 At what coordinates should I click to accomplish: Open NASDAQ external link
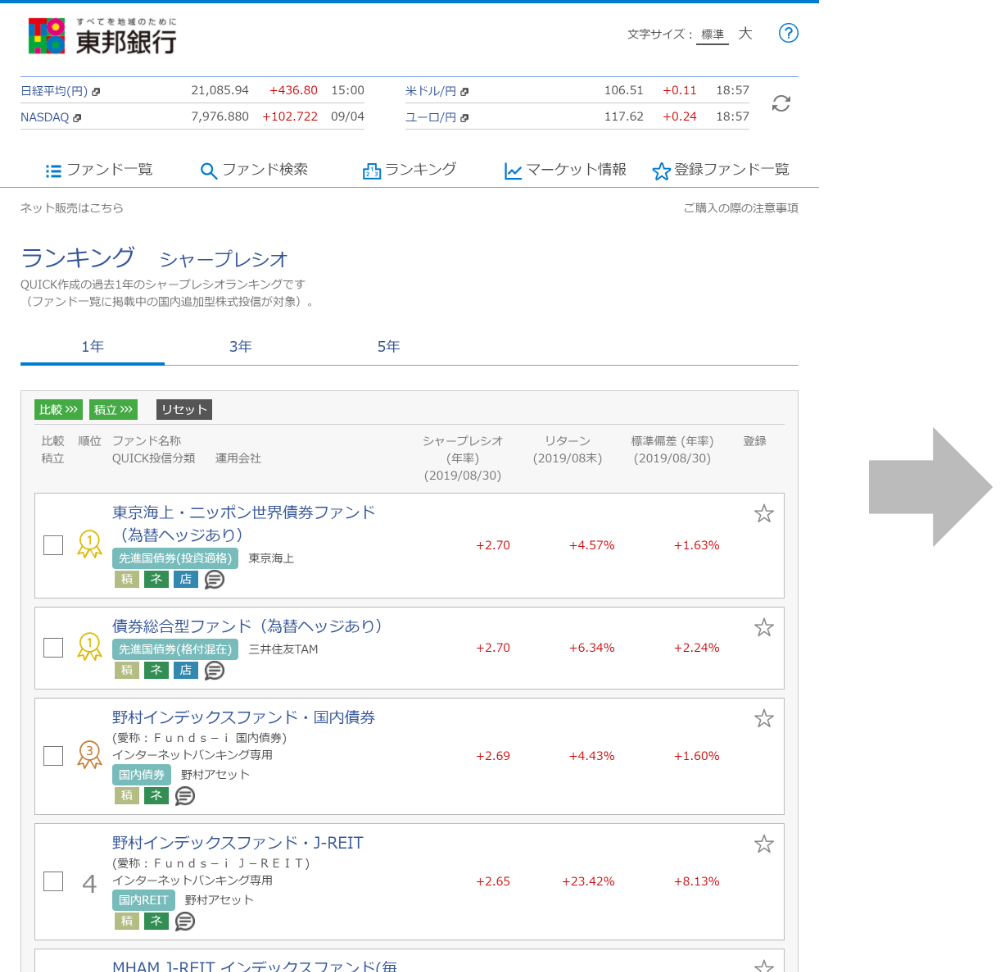click(x=50, y=117)
